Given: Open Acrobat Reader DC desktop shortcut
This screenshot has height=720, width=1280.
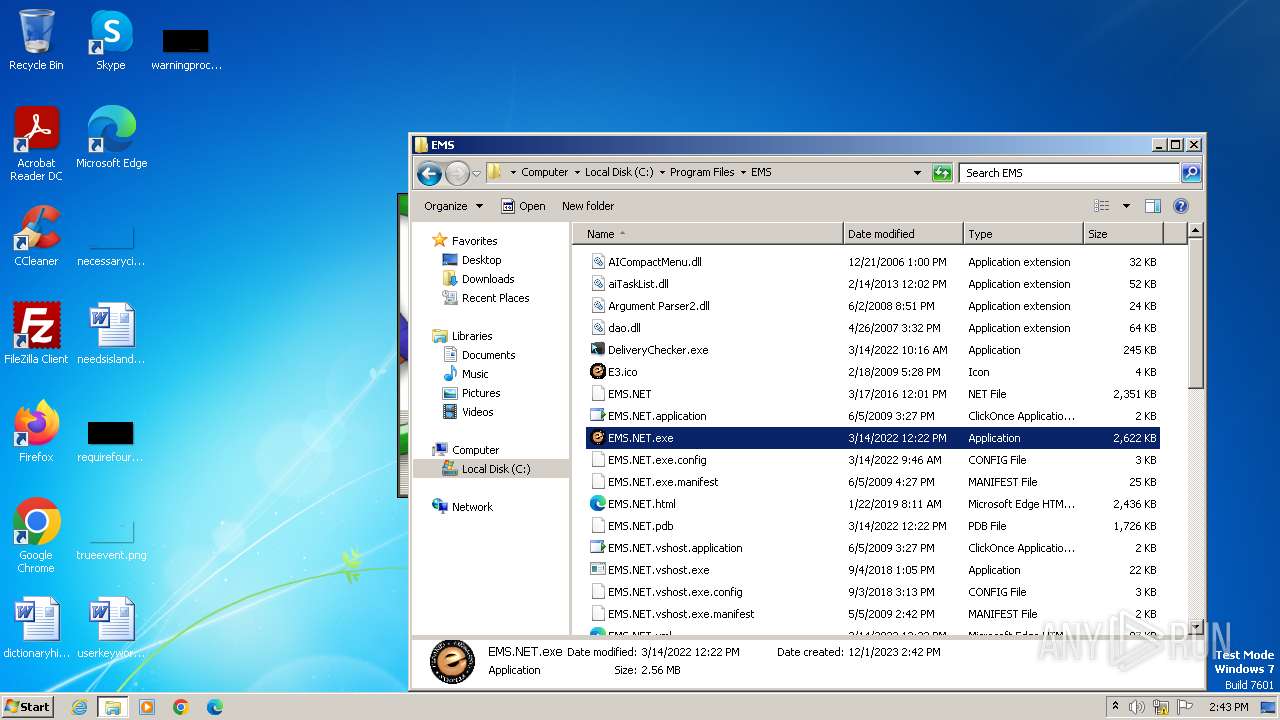Looking at the screenshot, I should [36, 144].
